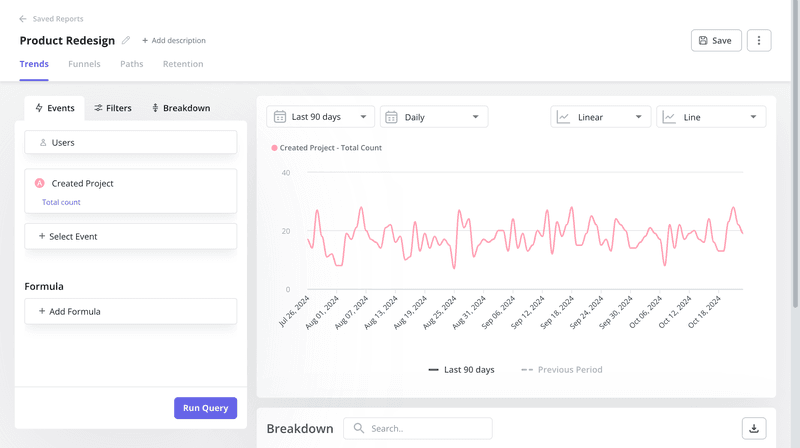This screenshot has height=448, width=800.
Task: Open the Line chart type dropdown
Action: click(711, 117)
